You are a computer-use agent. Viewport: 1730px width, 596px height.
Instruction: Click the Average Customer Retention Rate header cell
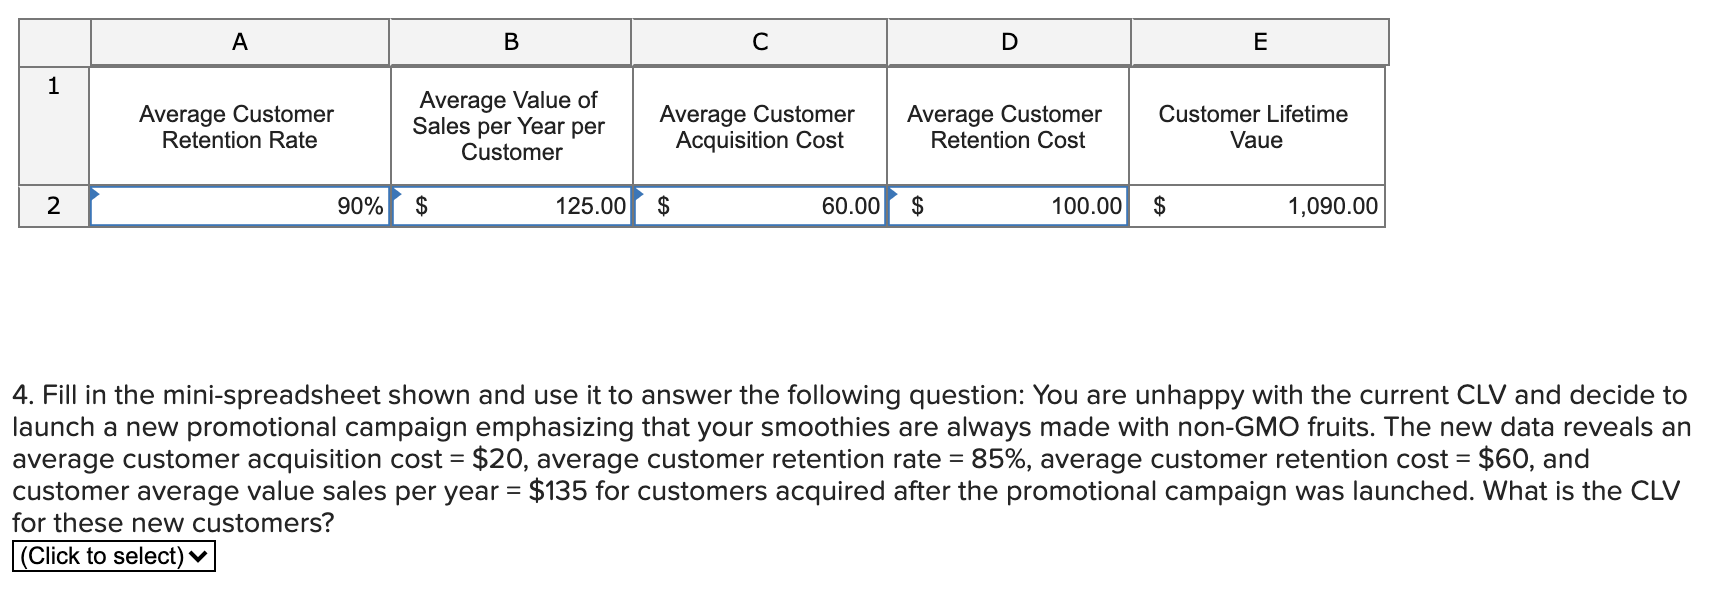(x=239, y=126)
